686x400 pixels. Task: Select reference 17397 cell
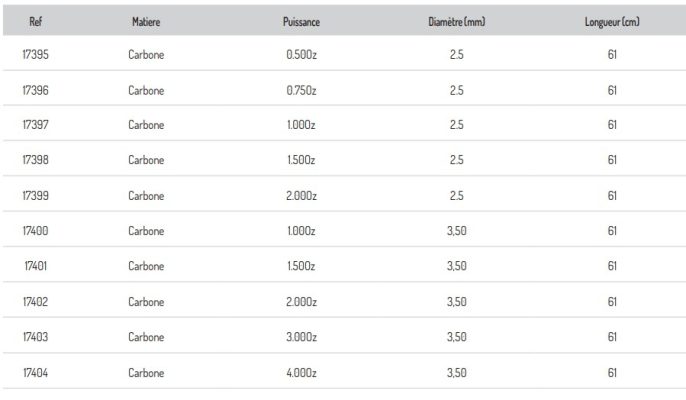click(35, 125)
